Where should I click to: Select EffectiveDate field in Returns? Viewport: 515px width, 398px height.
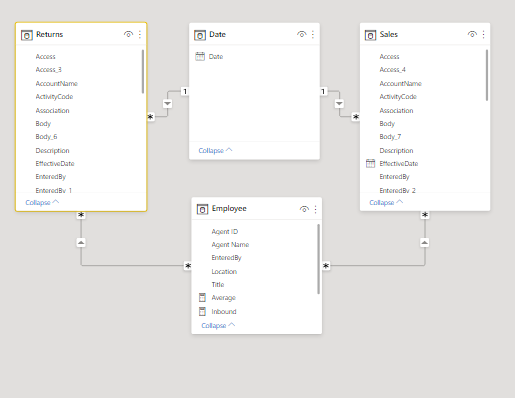click(x=55, y=163)
